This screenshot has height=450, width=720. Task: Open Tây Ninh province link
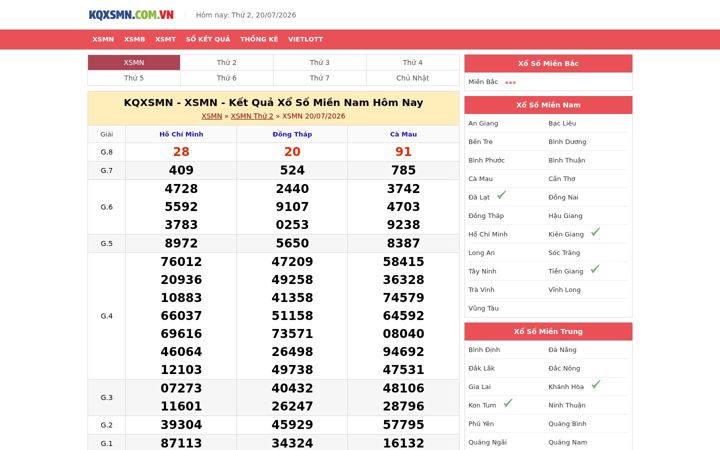click(x=482, y=271)
